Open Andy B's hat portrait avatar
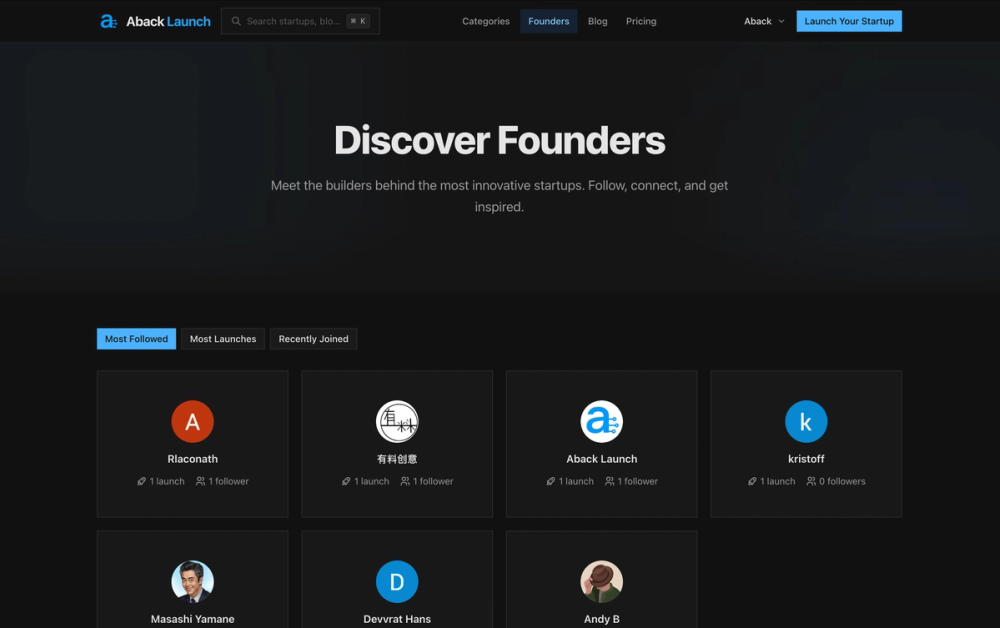 click(x=601, y=581)
